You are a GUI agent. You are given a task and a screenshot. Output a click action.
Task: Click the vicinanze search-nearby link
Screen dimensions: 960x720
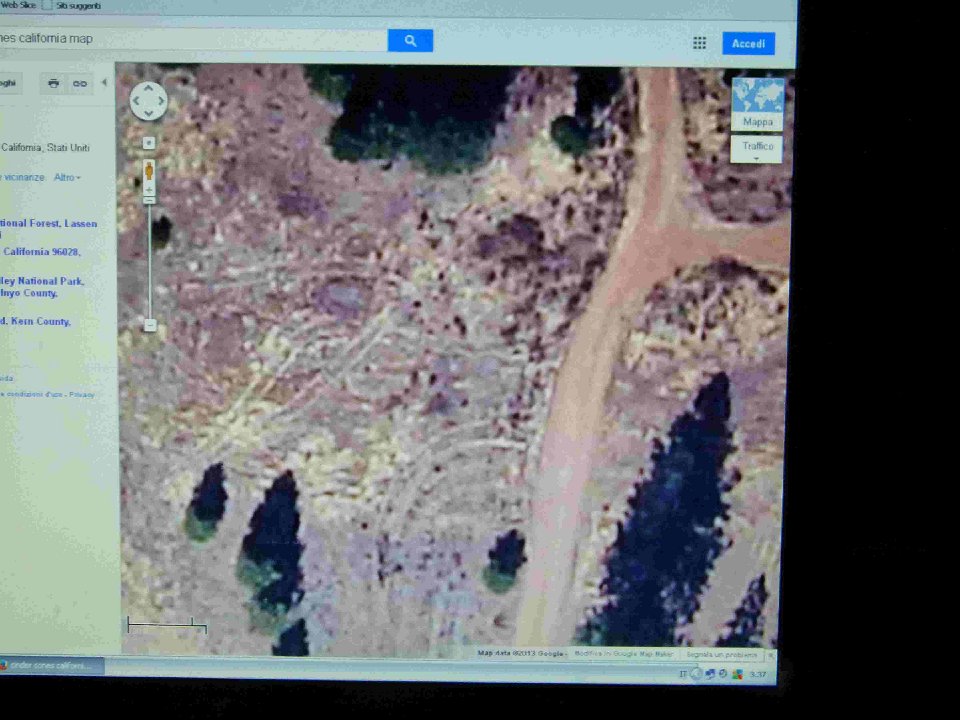(x=24, y=178)
